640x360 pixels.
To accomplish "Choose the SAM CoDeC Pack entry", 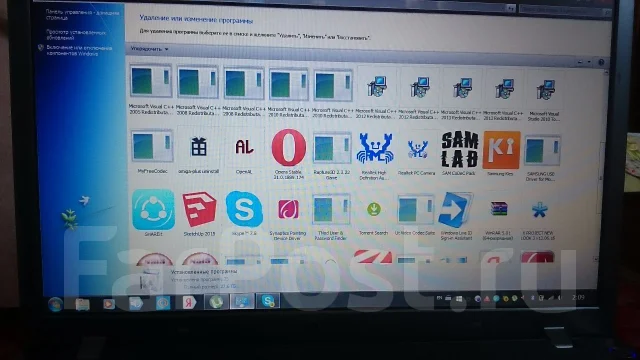I will (x=460, y=149).
